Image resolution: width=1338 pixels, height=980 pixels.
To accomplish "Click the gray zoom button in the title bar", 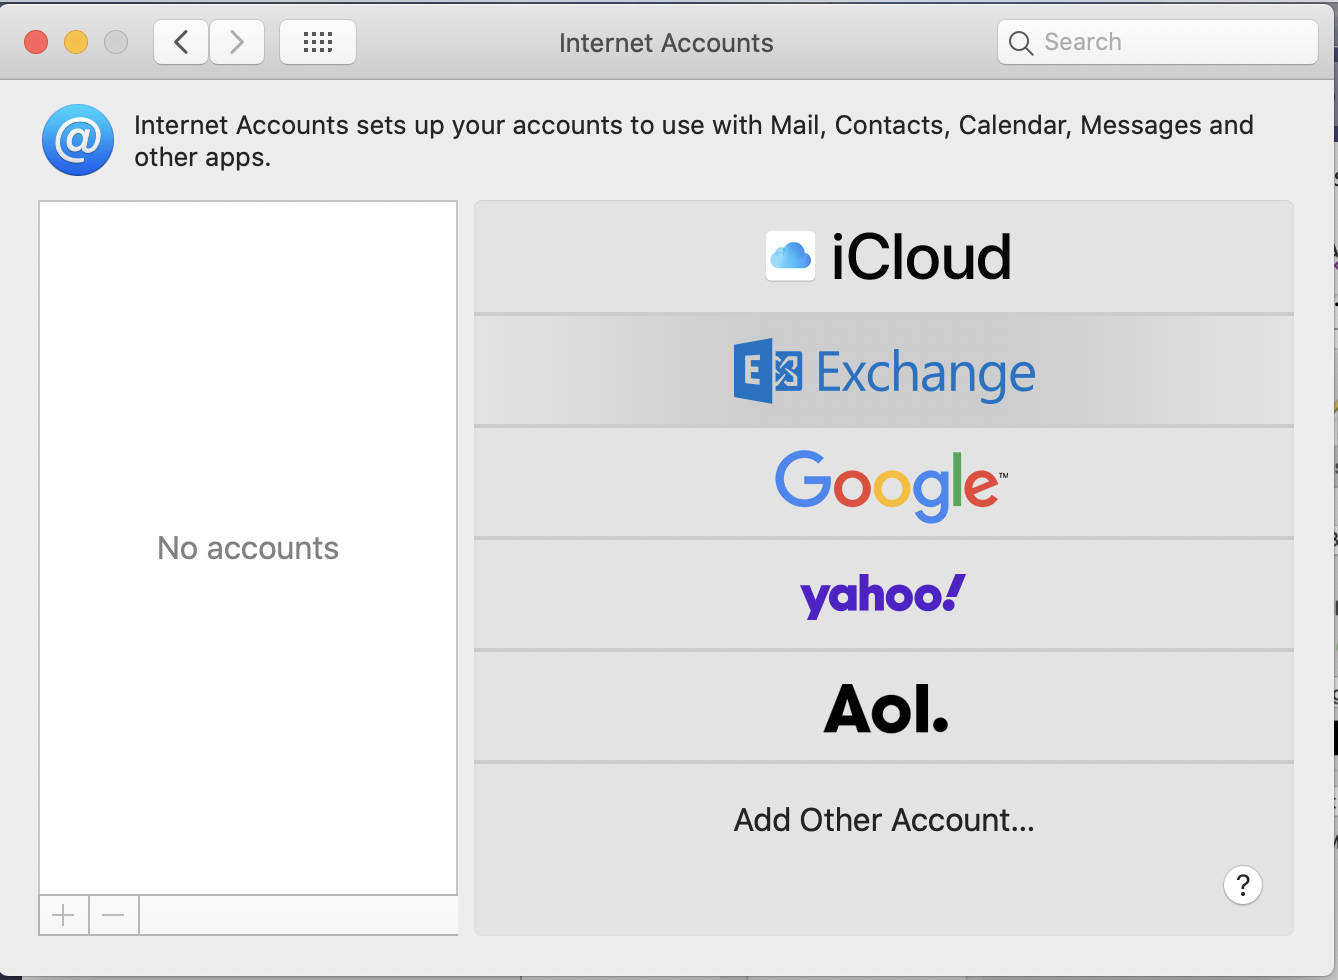I will click(x=116, y=42).
